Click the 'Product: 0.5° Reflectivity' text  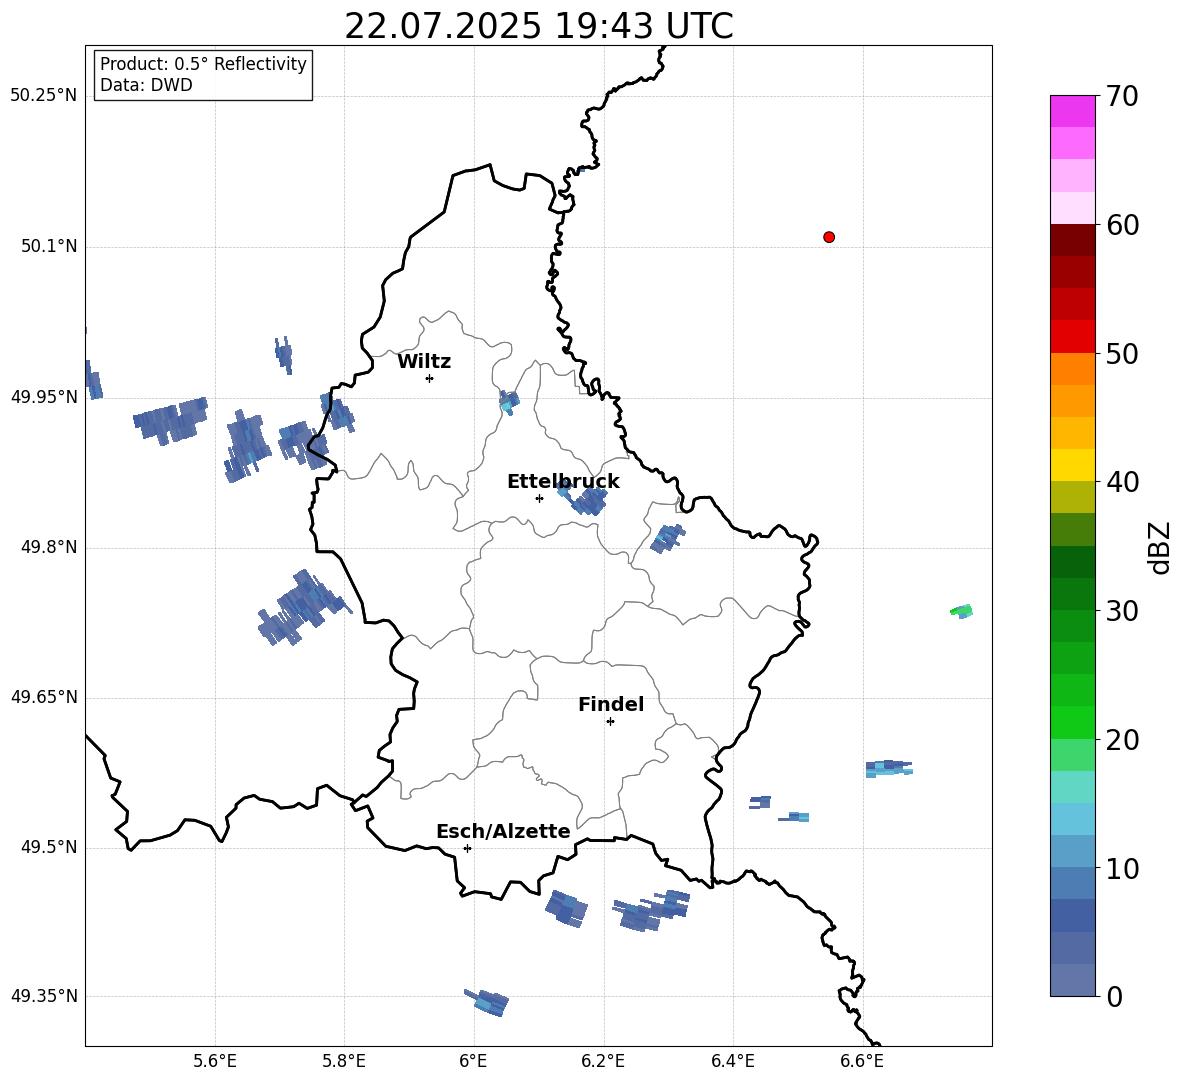203,64
